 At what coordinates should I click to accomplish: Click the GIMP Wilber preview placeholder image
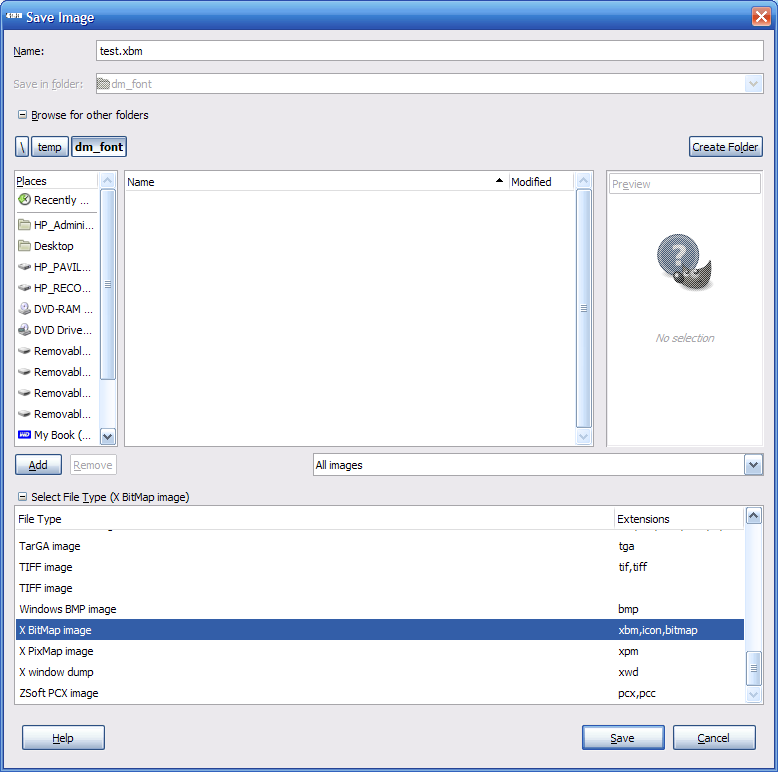(x=684, y=262)
